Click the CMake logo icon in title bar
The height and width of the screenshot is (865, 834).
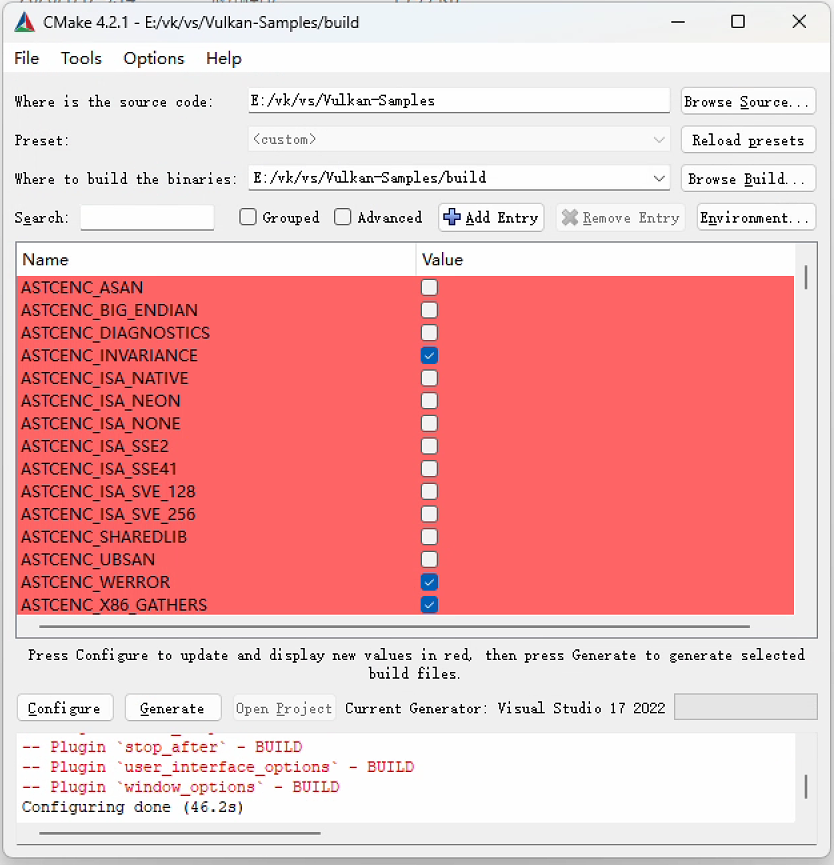(24, 22)
